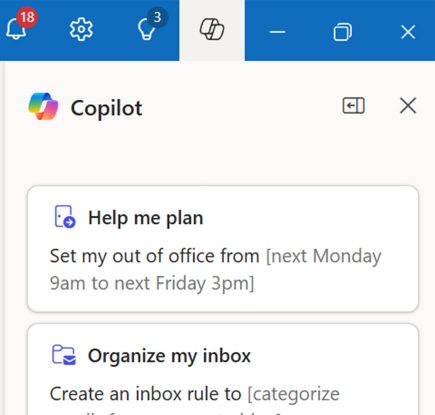Collapse Copilot panel with the dock icon

click(353, 106)
